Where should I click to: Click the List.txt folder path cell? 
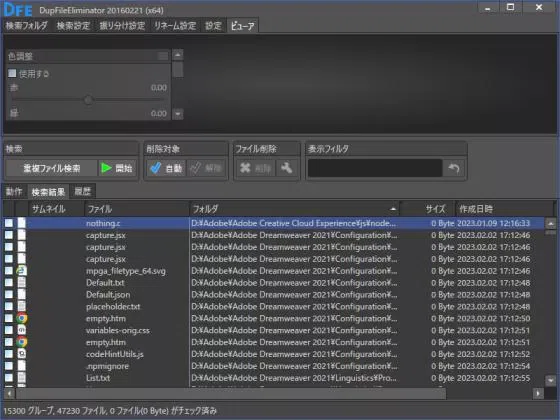pos(294,378)
